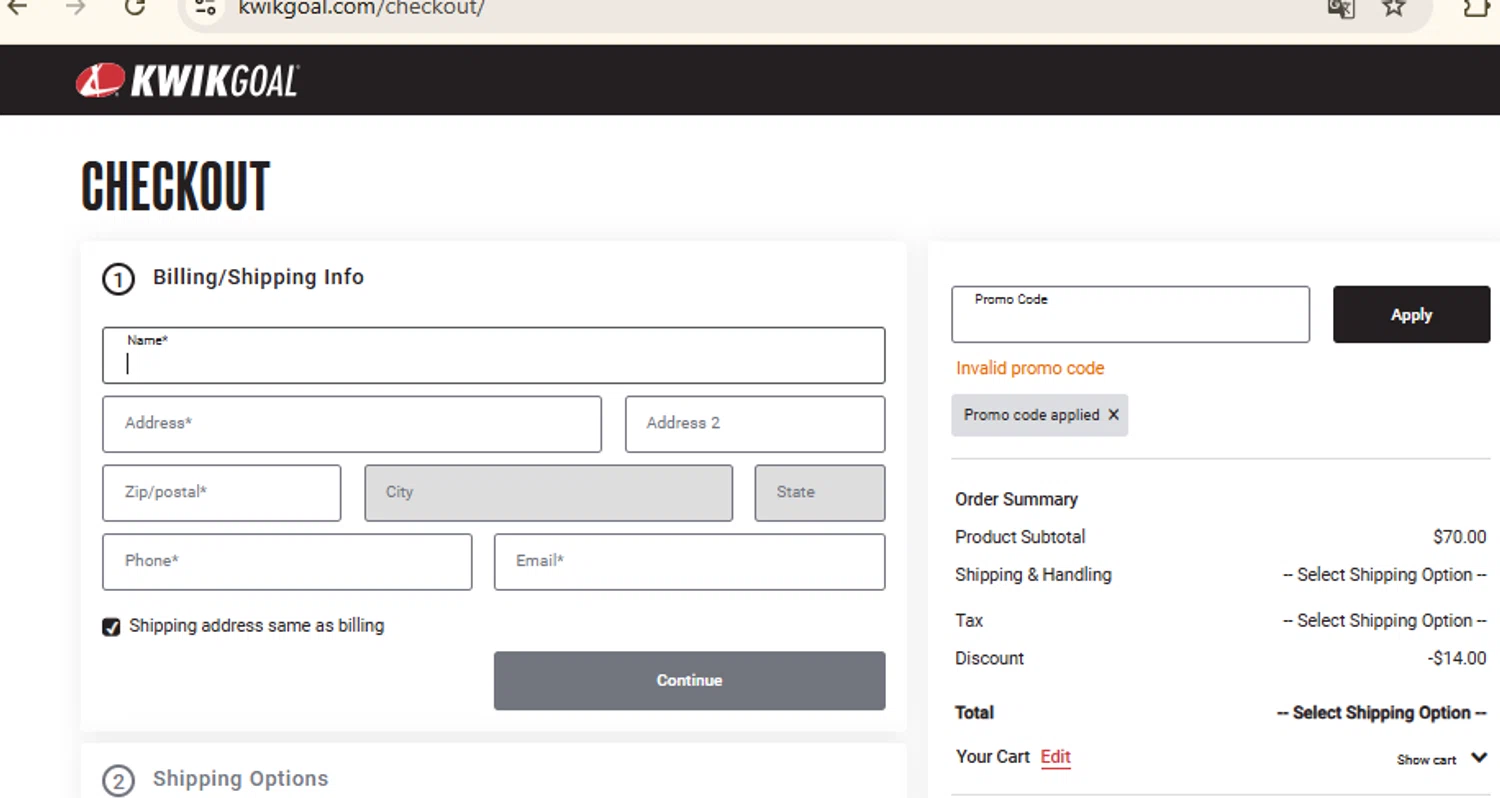Click the $70.00 product subtotal value

1460,537
